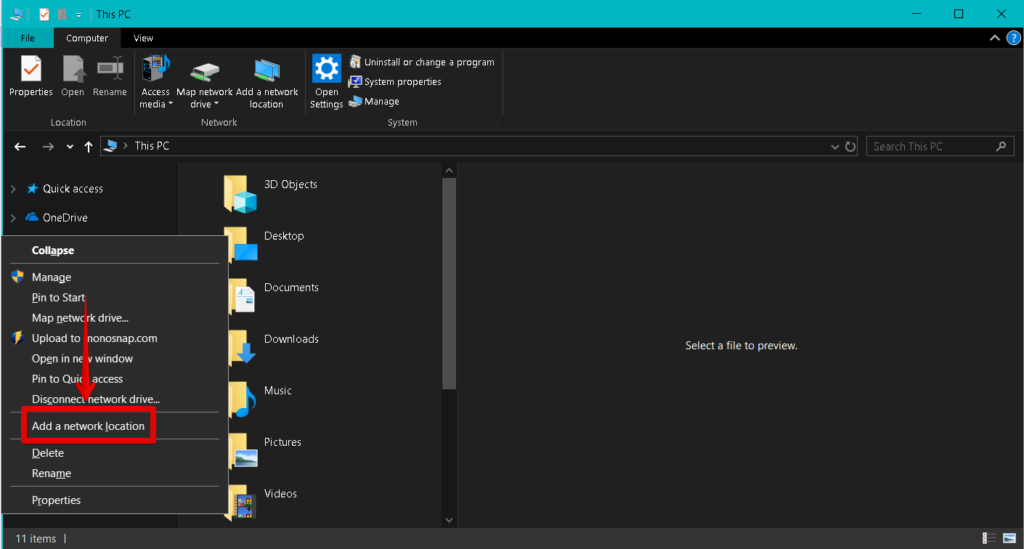The height and width of the screenshot is (549, 1024).
Task: Expand the Quick access tree node
Action: click(13, 189)
